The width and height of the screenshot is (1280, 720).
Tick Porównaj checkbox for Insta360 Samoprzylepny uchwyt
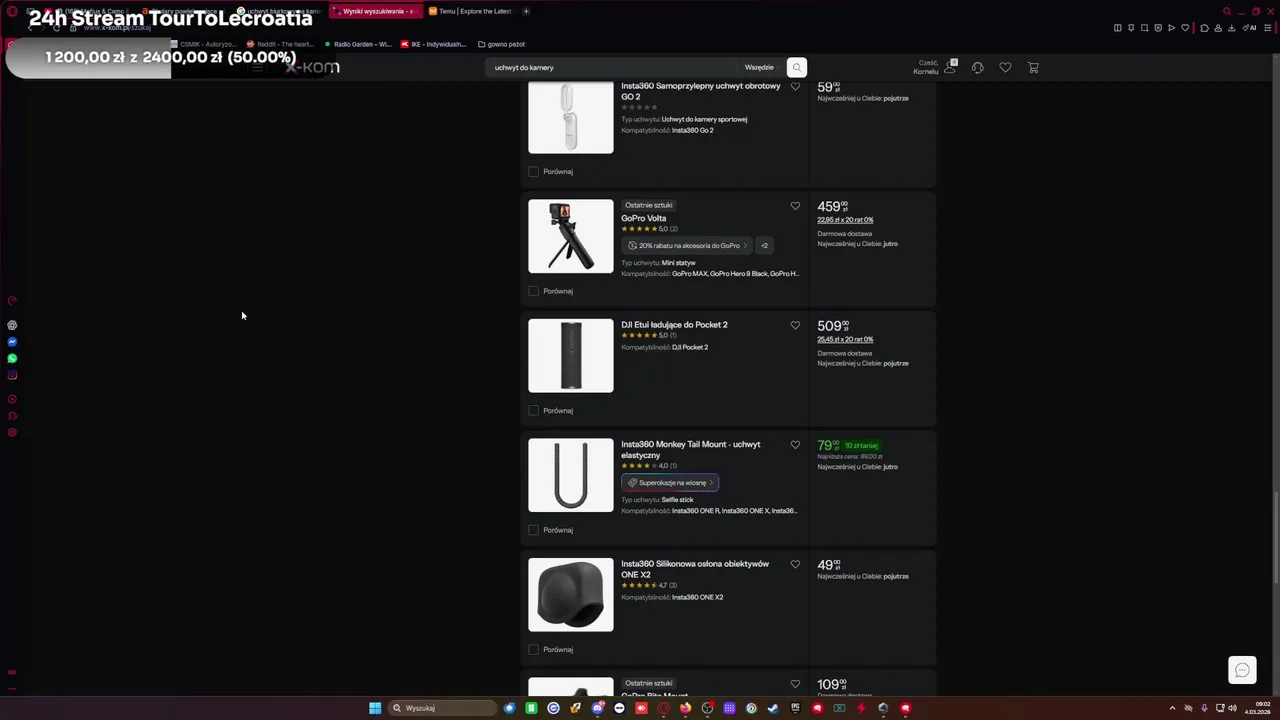[533, 172]
